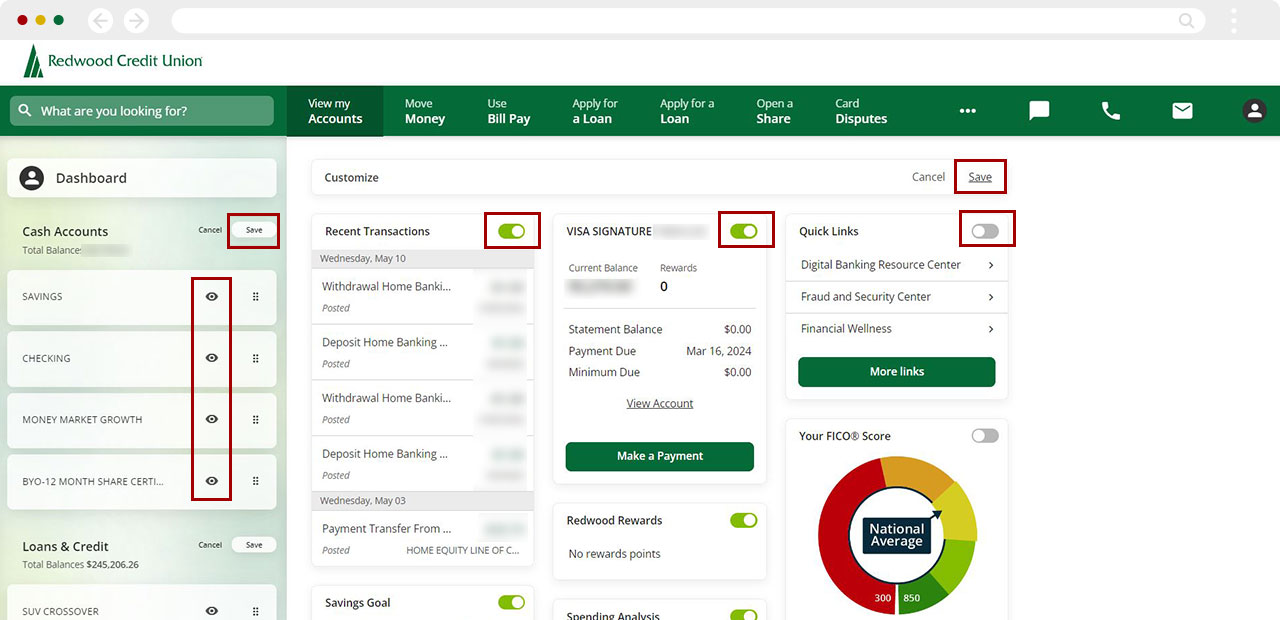This screenshot has width=1280, height=620.
Task: Save the Loans & Credit order
Action: click(x=254, y=545)
